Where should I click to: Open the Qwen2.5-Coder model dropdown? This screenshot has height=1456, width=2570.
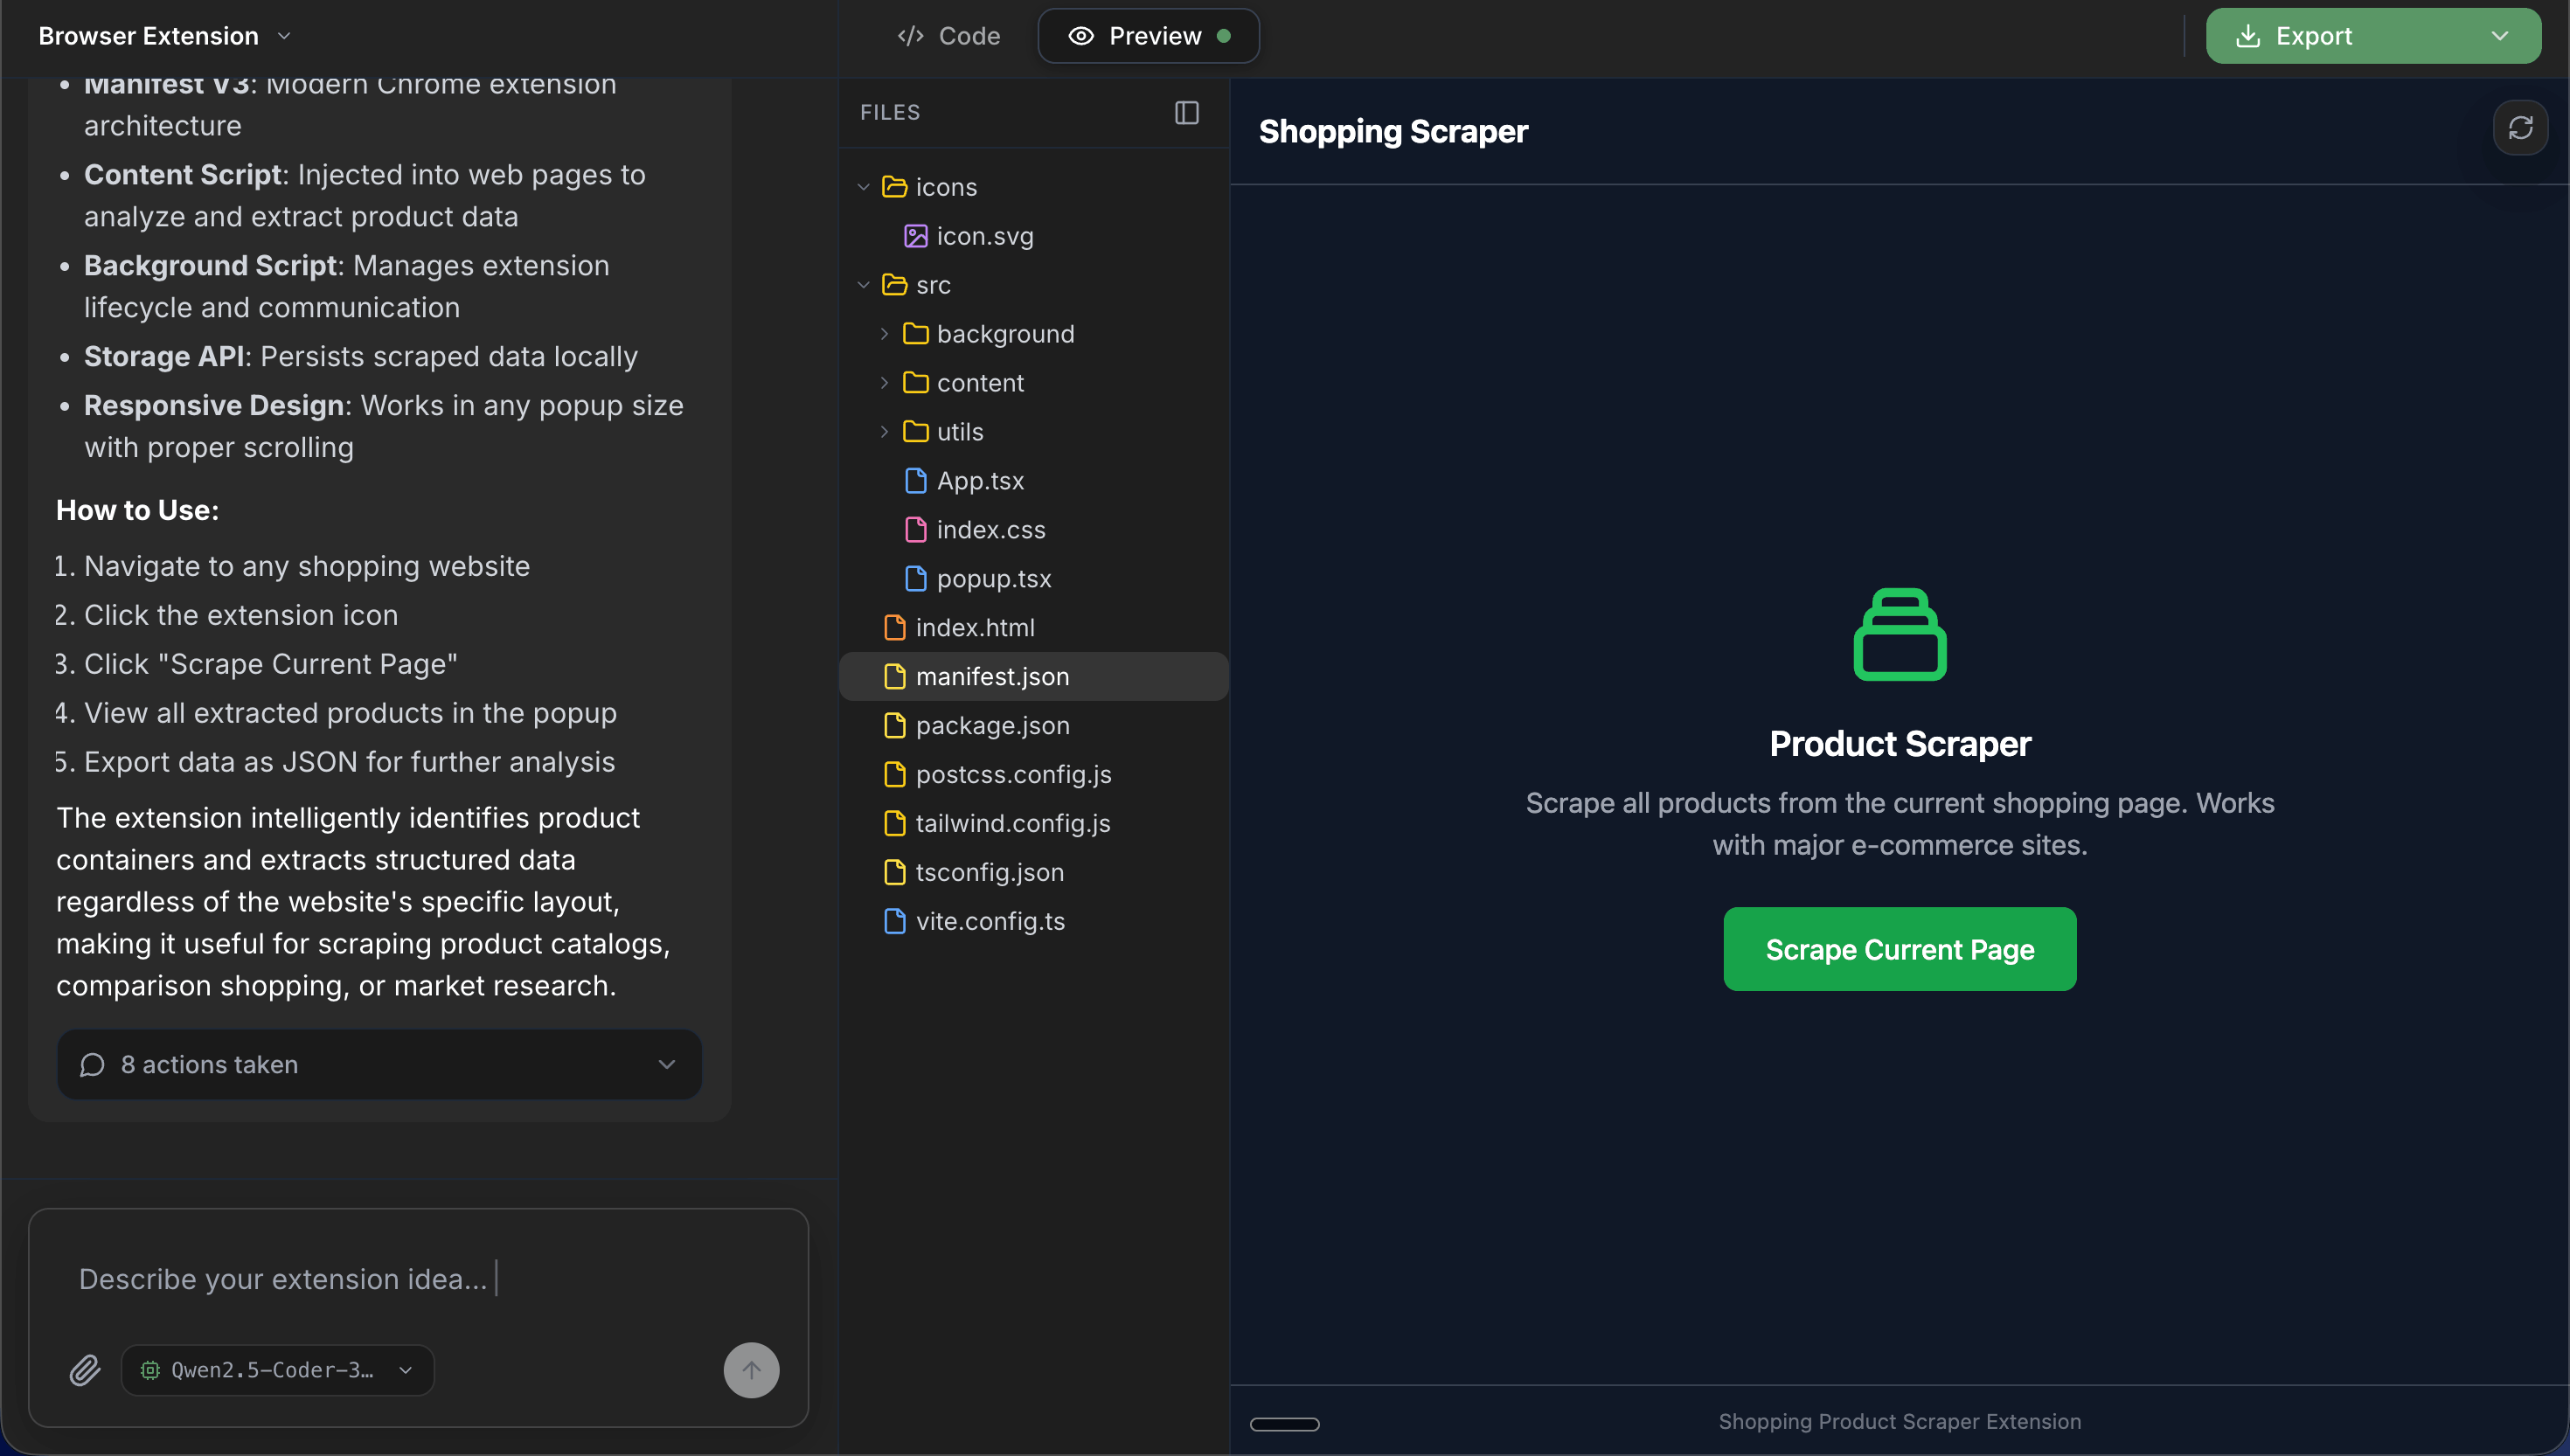pos(278,1370)
